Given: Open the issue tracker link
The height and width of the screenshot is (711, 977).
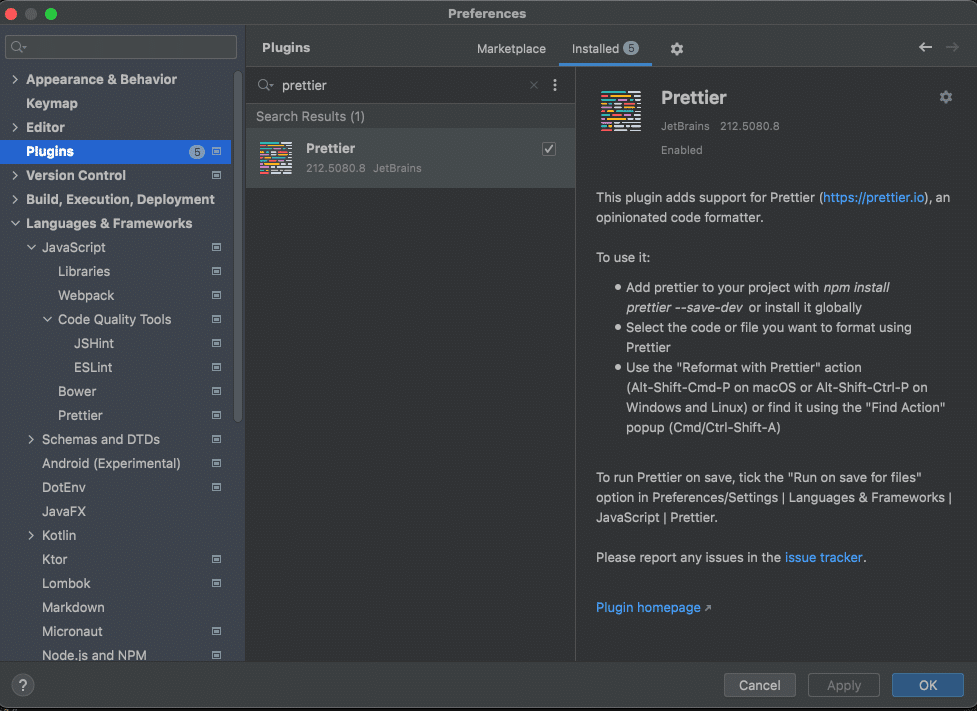Looking at the screenshot, I should pos(823,558).
